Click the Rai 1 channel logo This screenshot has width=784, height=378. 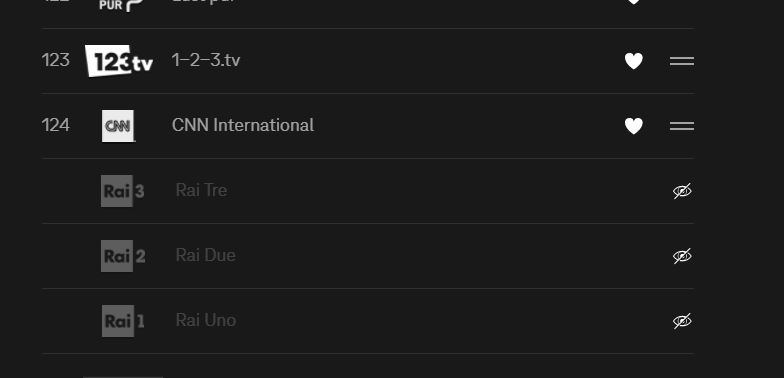pos(123,321)
